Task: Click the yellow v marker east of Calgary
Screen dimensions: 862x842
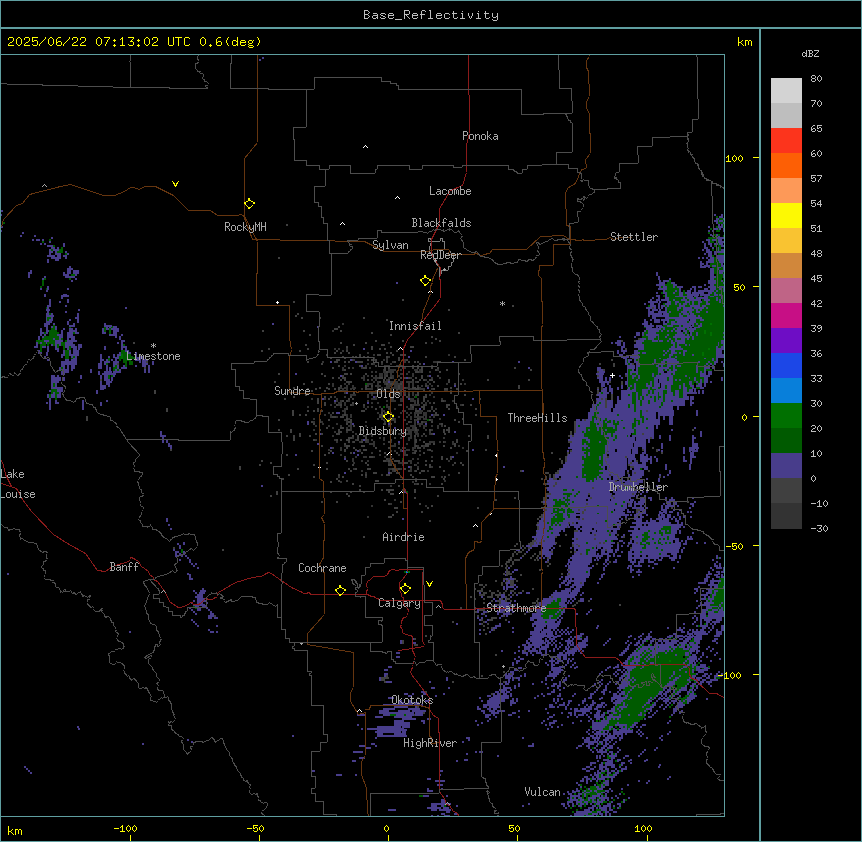Action: pyautogui.click(x=429, y=584)
